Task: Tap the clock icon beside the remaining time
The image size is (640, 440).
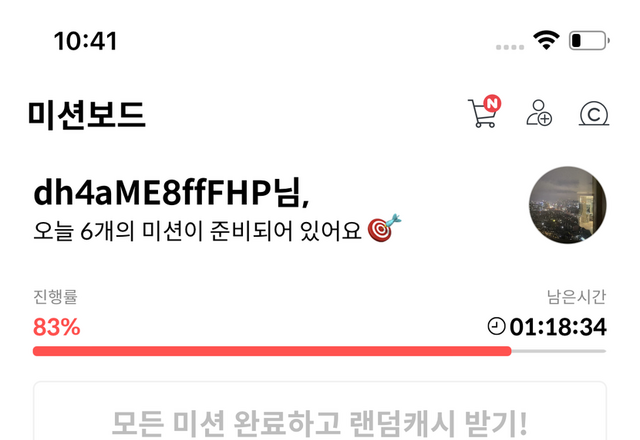Action: tap(496, 327)
